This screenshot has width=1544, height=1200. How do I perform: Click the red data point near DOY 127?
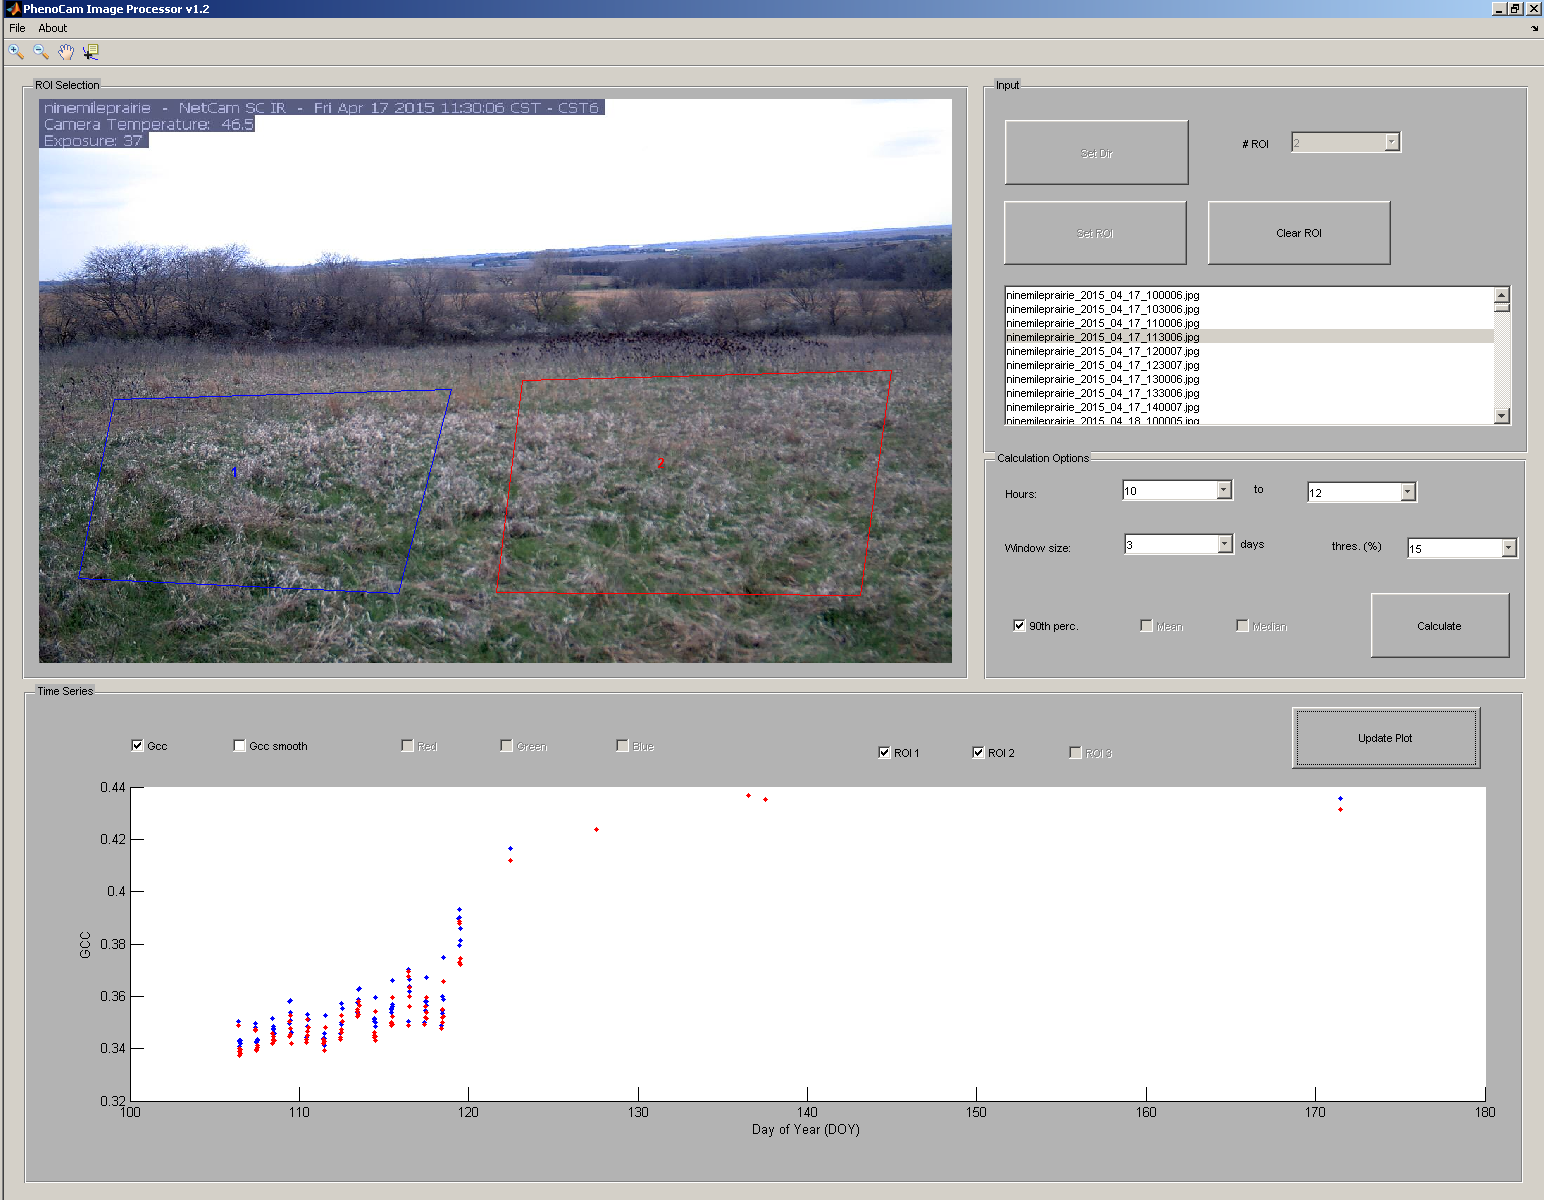596,829
